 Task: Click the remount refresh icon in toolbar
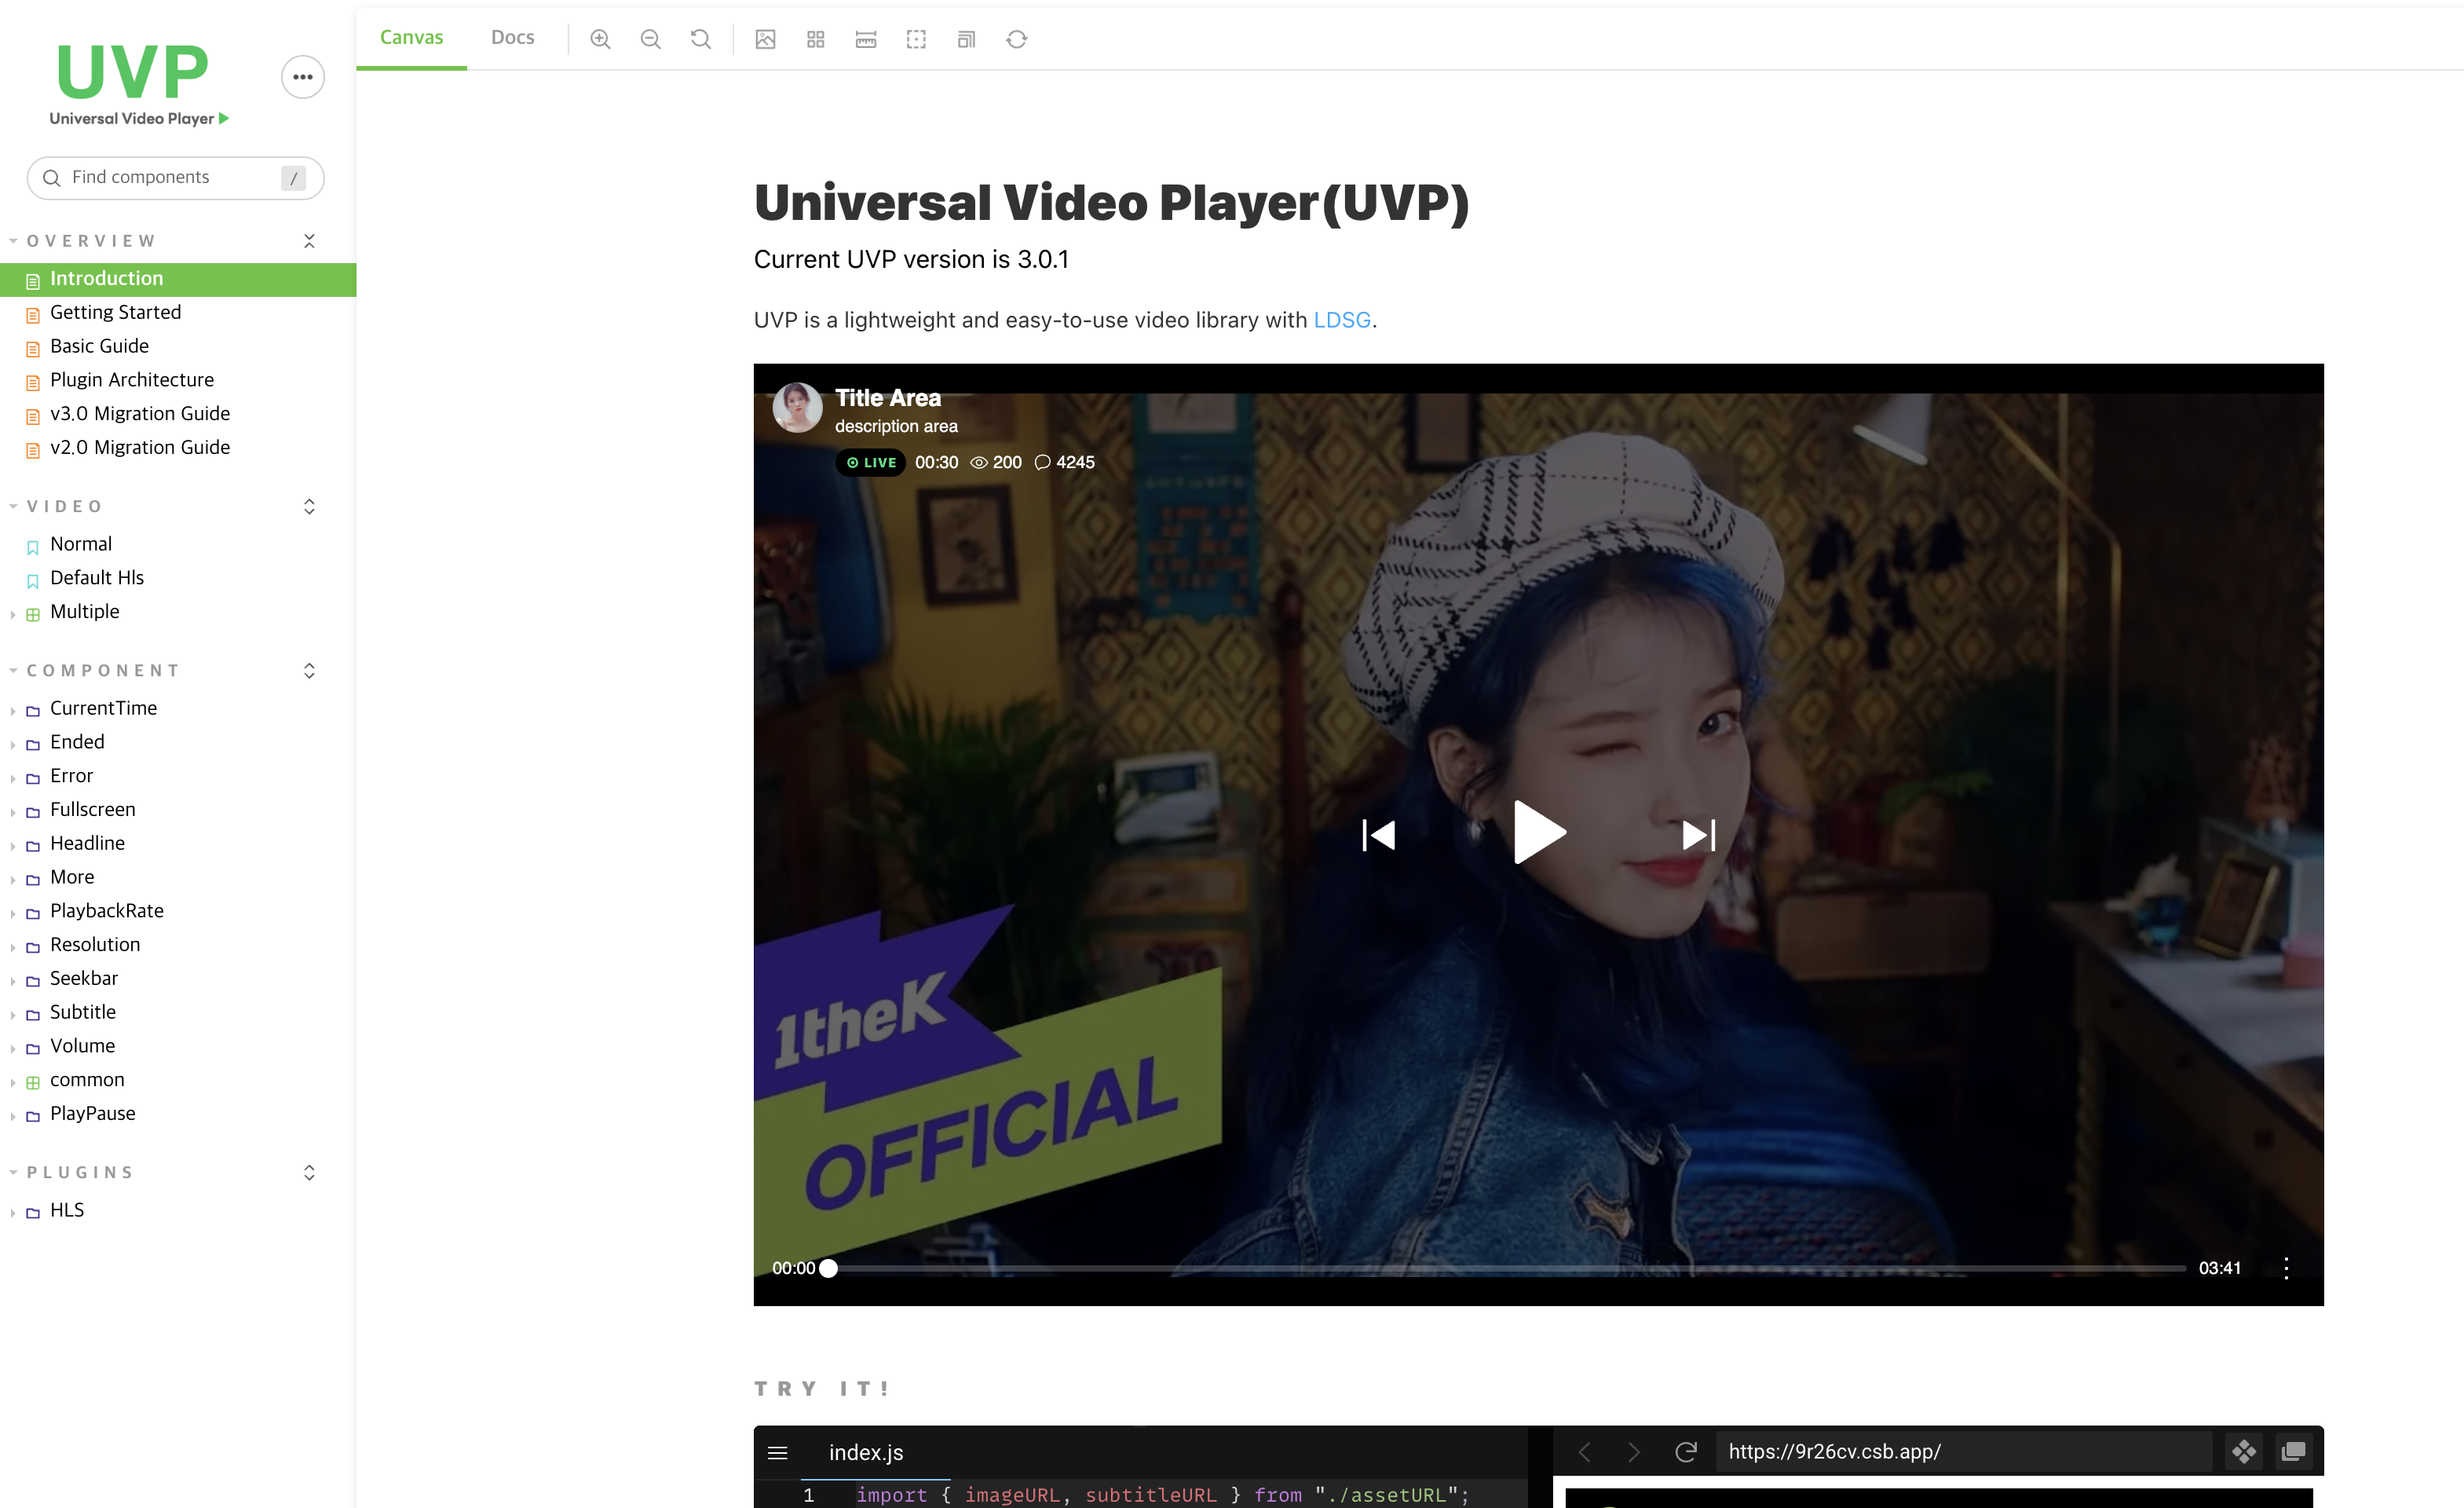(1017, 39)
